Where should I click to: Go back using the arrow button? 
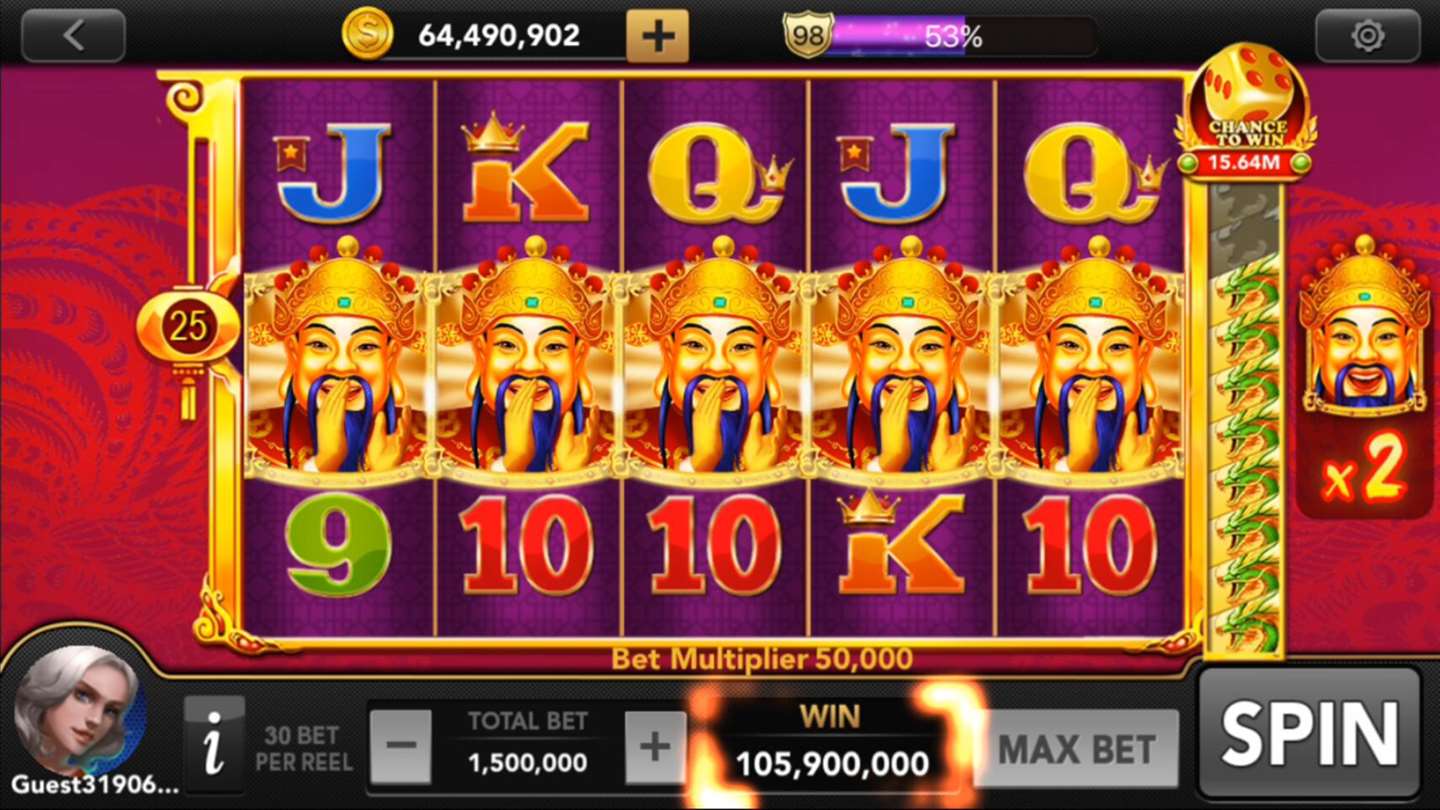coord(73,36)
